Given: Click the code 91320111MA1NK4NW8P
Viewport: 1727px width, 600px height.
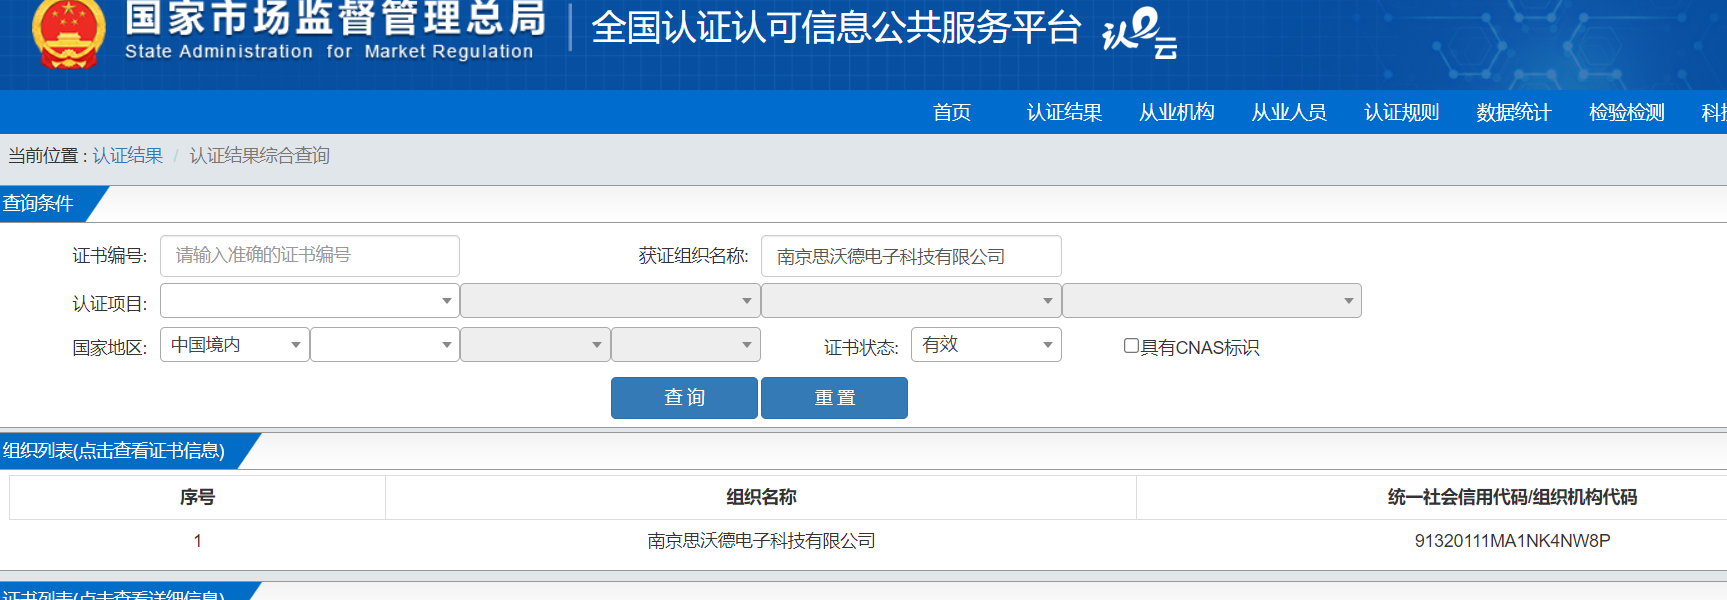Looking at the screenshot, I should click(1512, 541).
